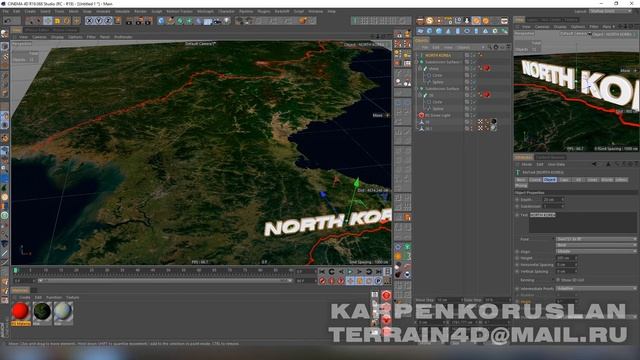Toggle Autokeying icon in timeline controls
Viewport: 640px width, 360px height.
click(x=331, y=281)
